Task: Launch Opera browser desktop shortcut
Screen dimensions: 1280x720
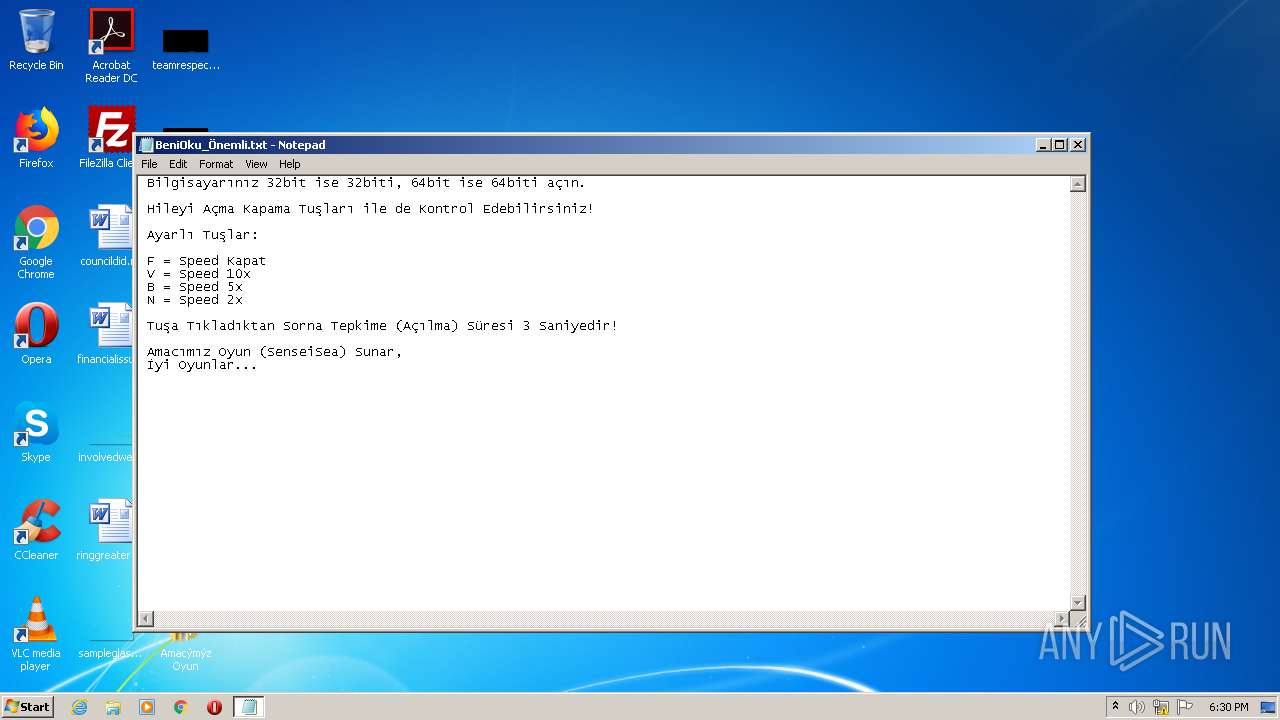Action: pos(36,334)
